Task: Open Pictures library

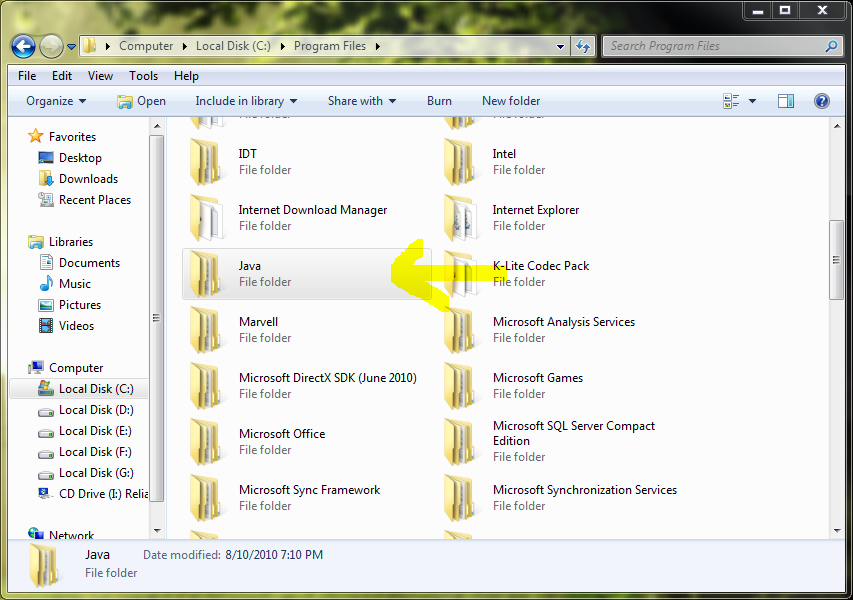Action: [x=79, y=305]
